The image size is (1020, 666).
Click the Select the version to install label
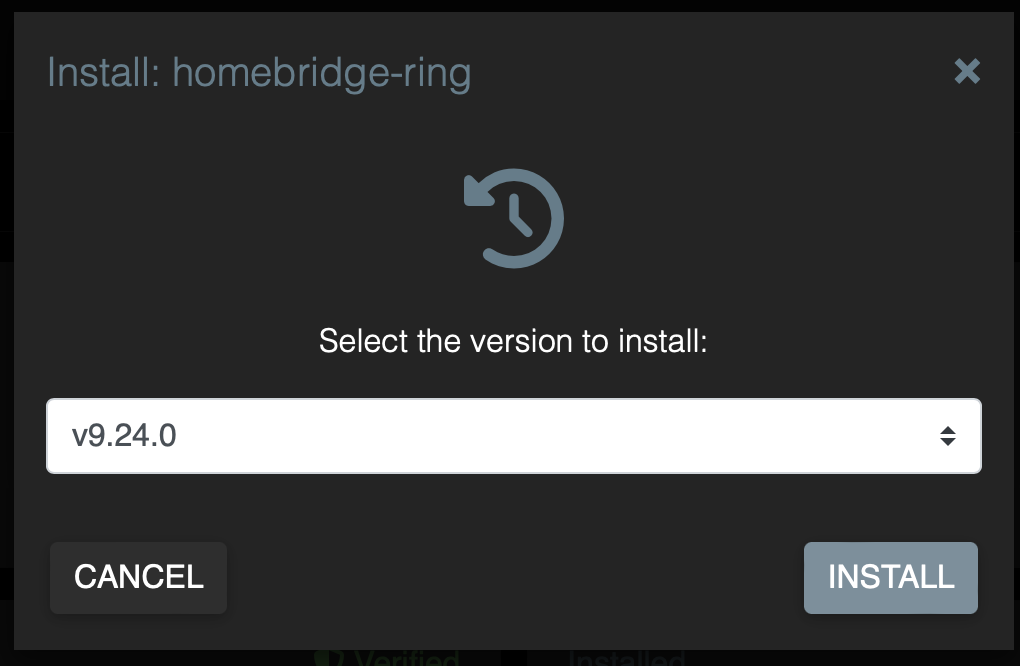512,341
